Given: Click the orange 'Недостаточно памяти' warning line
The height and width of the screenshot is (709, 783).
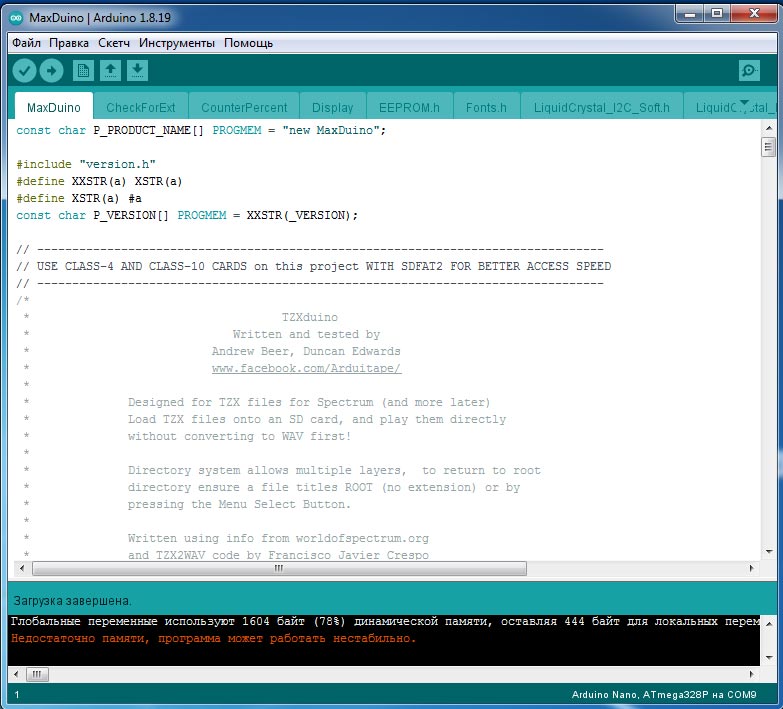Looking at the screenshot, I should tap(213, 639).
